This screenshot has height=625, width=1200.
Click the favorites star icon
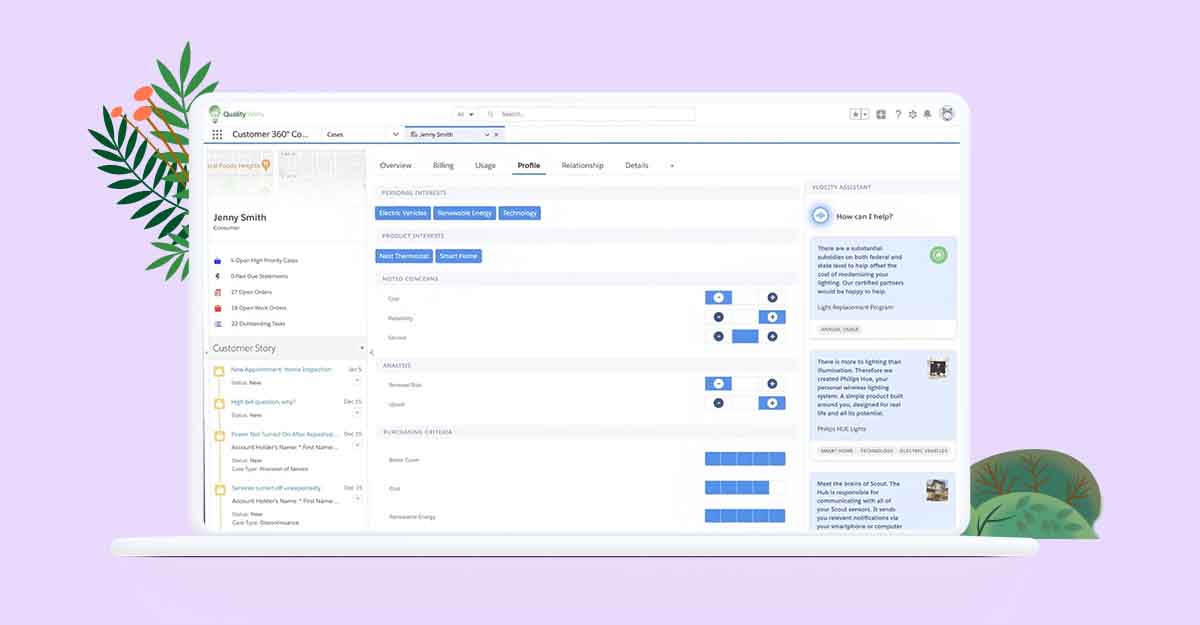tap(856, 114)
